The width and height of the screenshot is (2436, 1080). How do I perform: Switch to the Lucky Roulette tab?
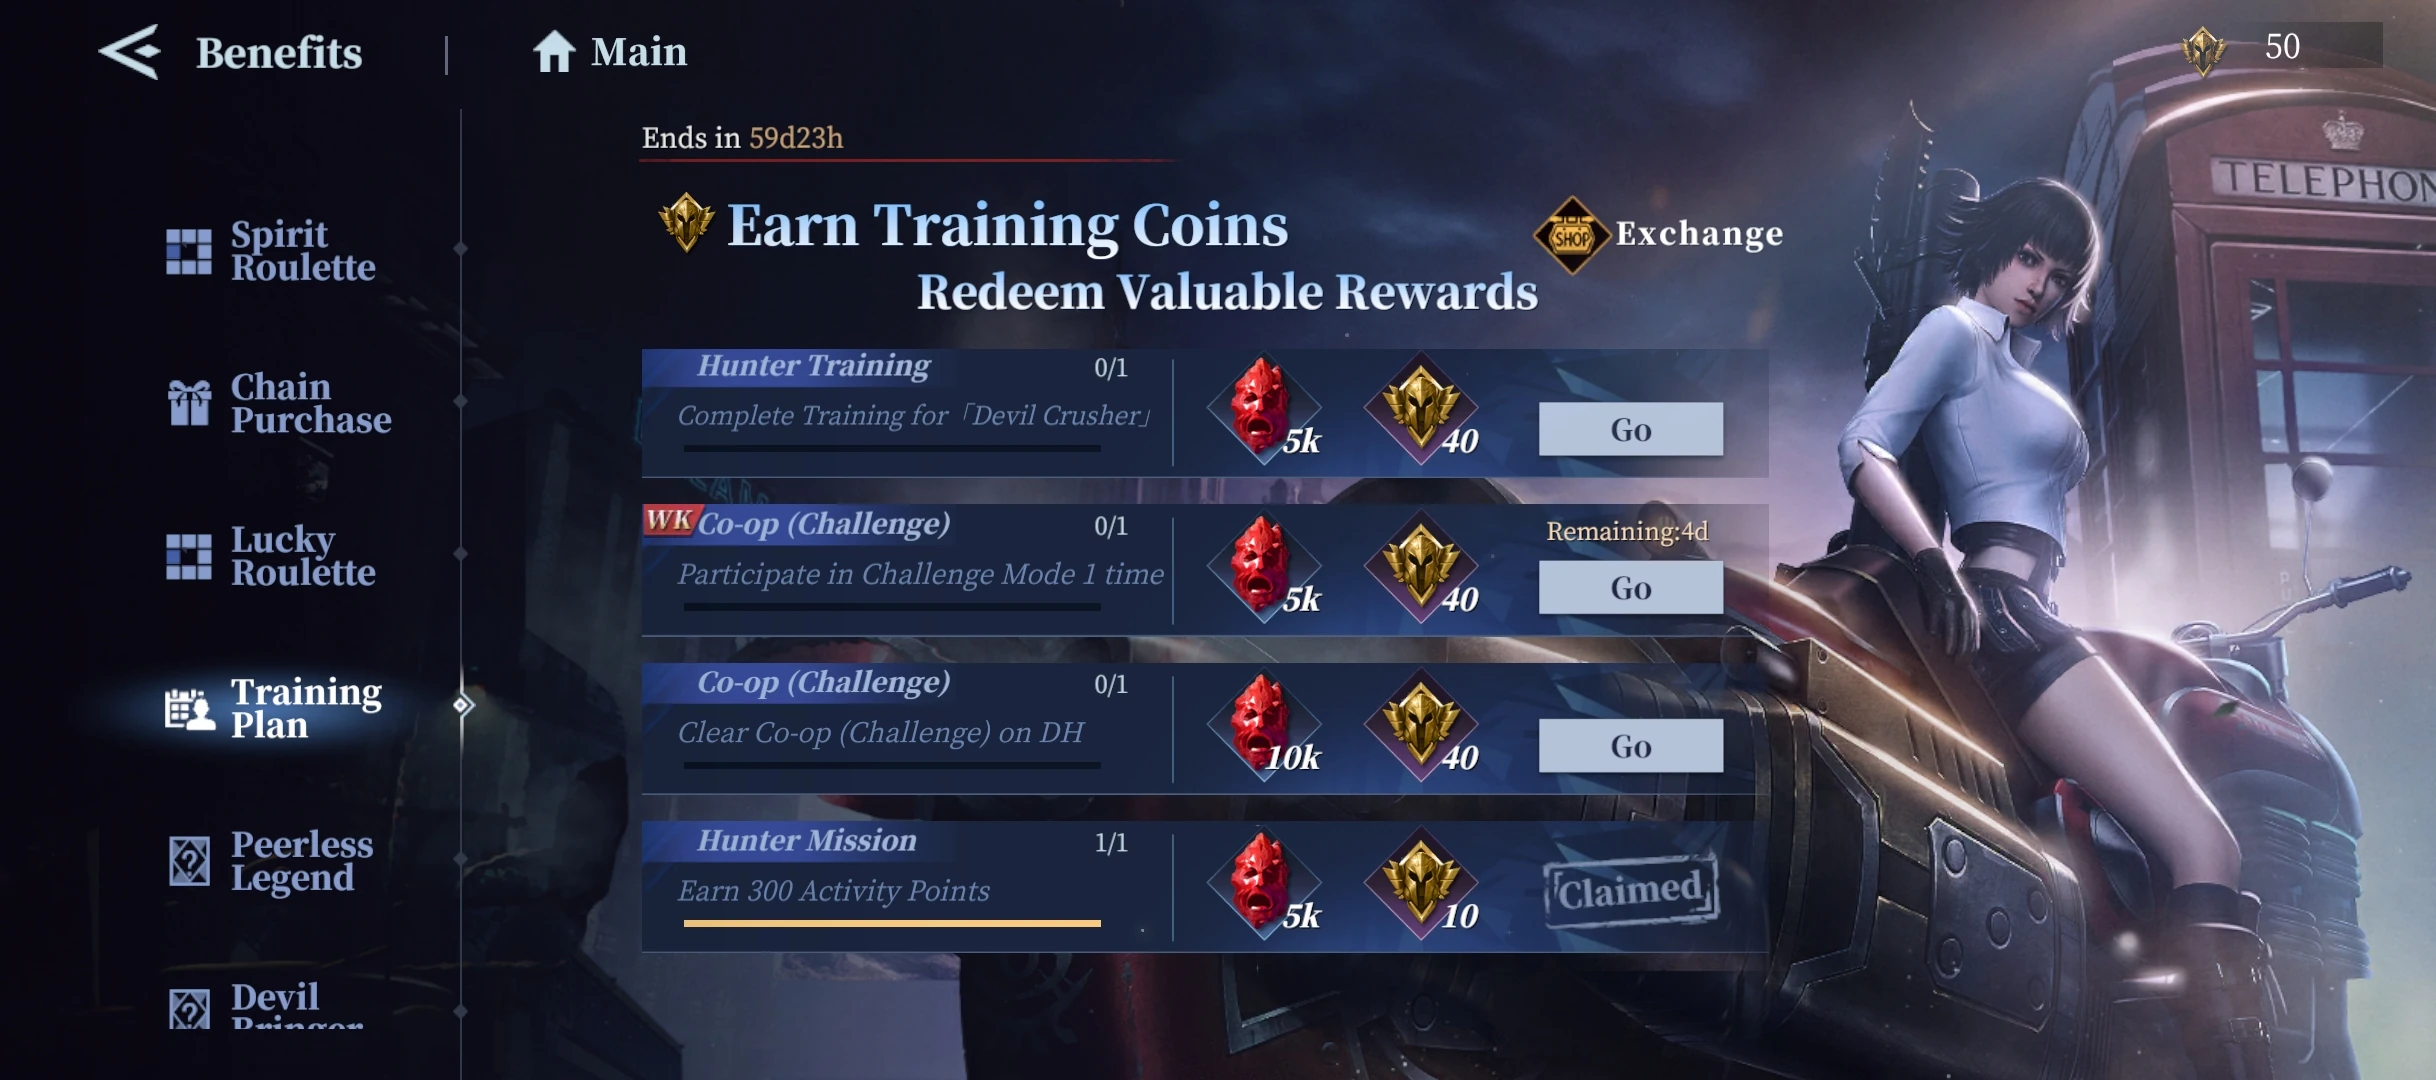(x=272, y=555)
